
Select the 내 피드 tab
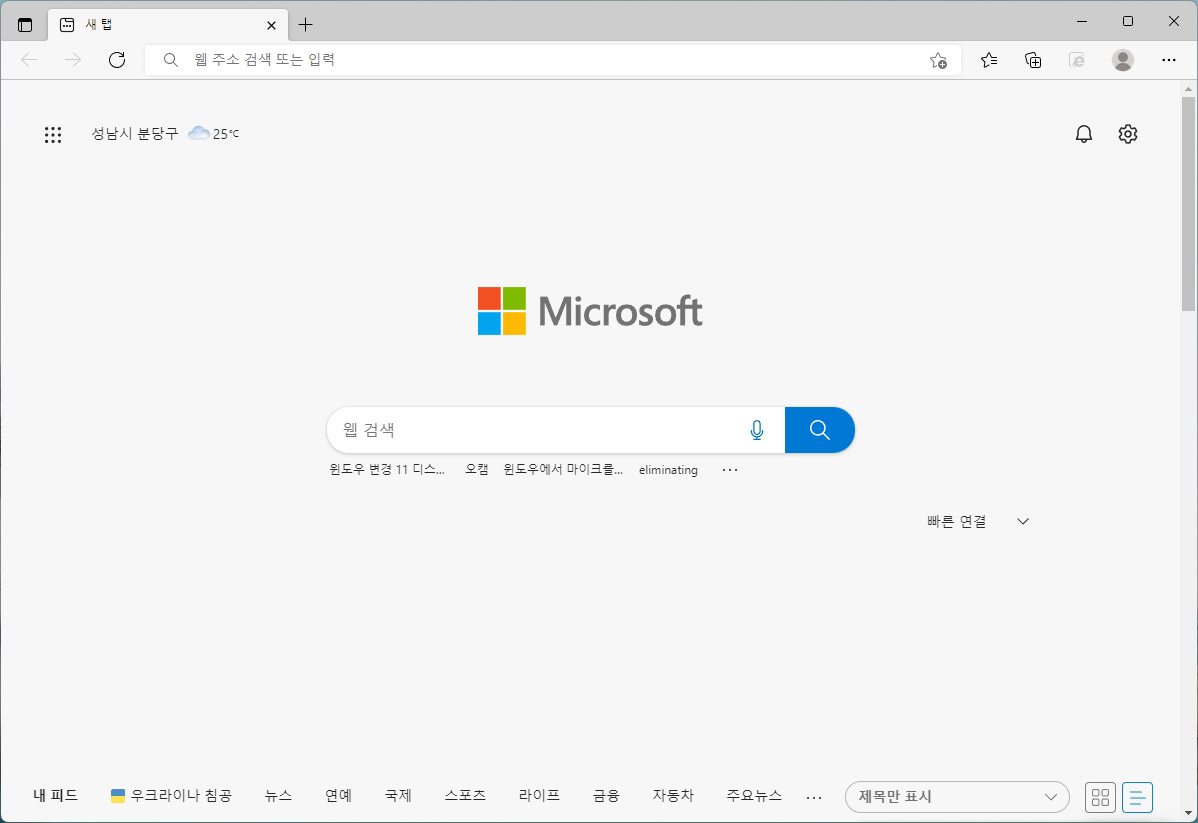click(56, 795)
